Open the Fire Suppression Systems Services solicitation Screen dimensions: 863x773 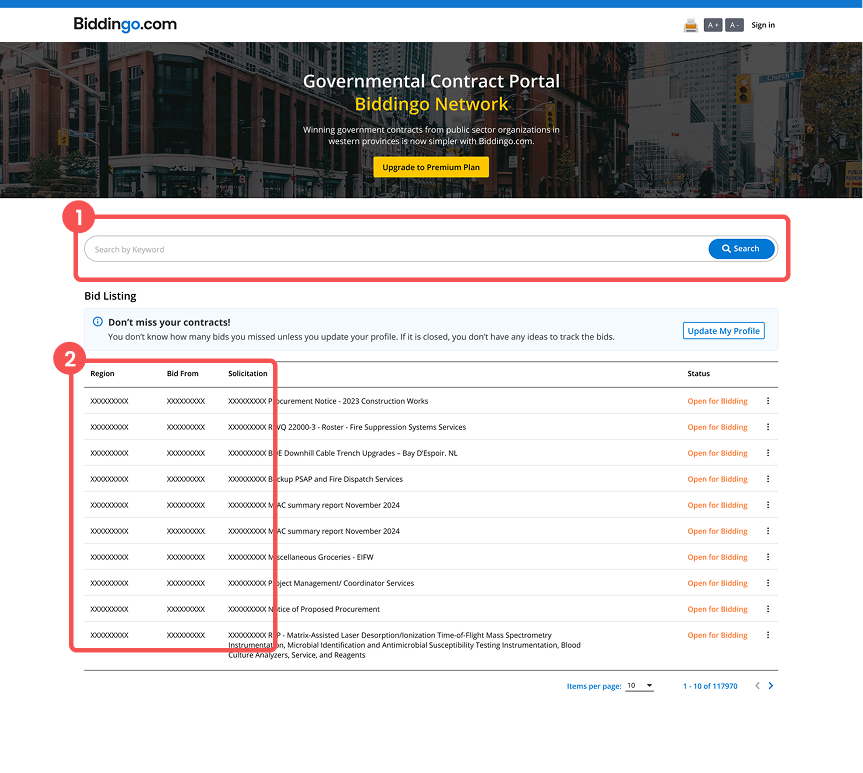pyautogui.click(x=347, y=427)
